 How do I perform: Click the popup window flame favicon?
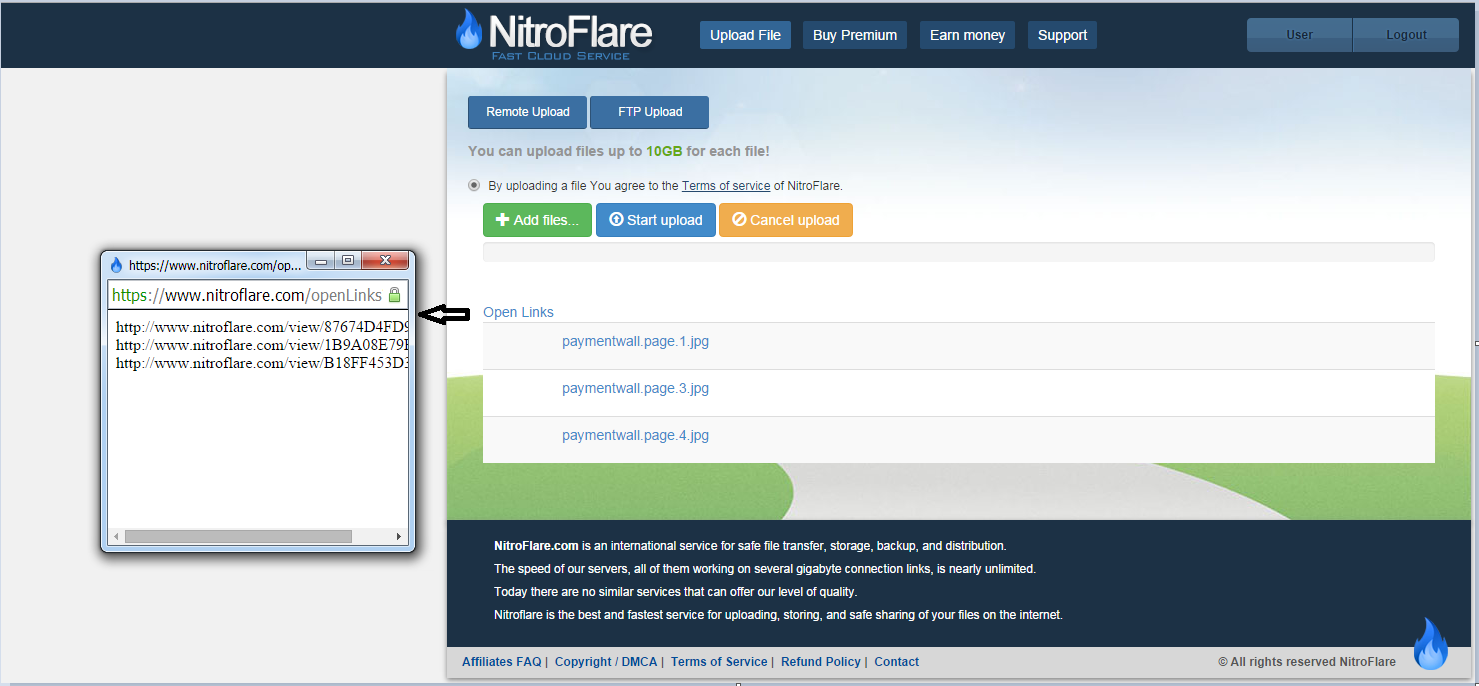[x=116, y=265]
